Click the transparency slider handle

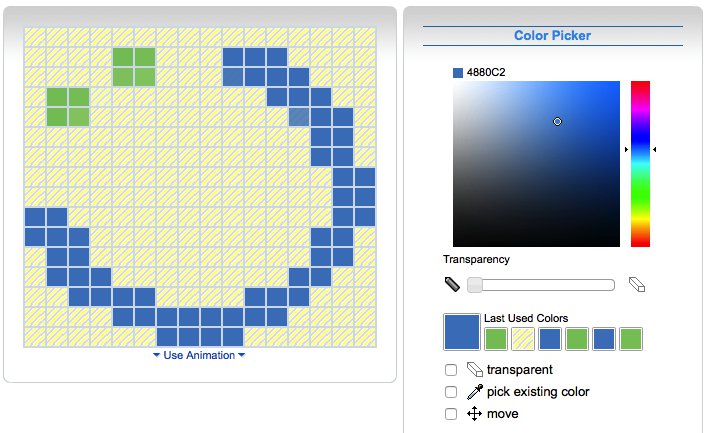click(475, 285)
